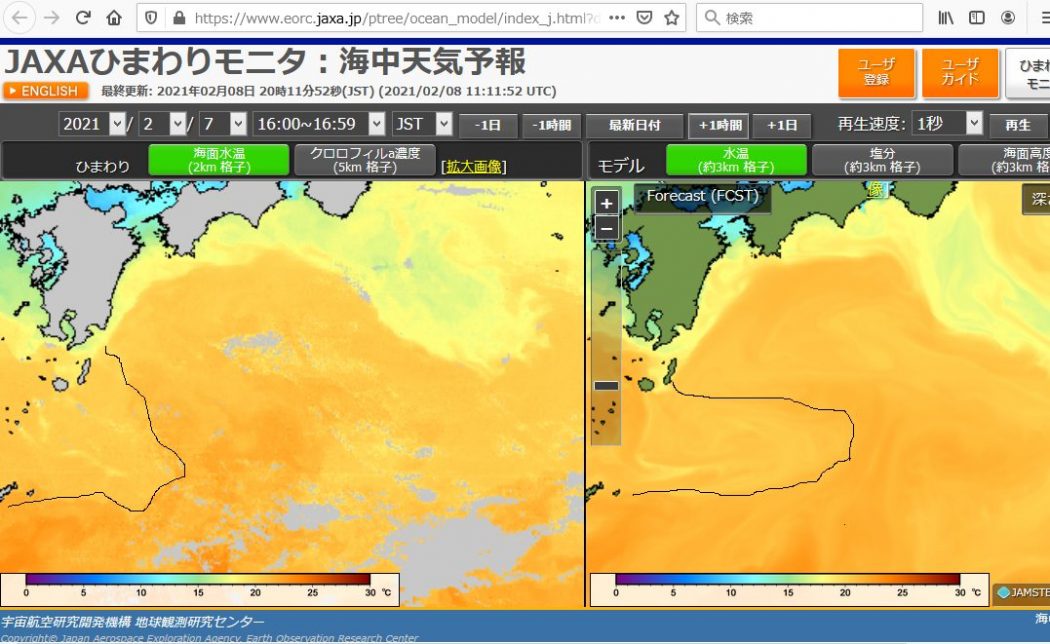Start playback with the 再生 button

1018,125
